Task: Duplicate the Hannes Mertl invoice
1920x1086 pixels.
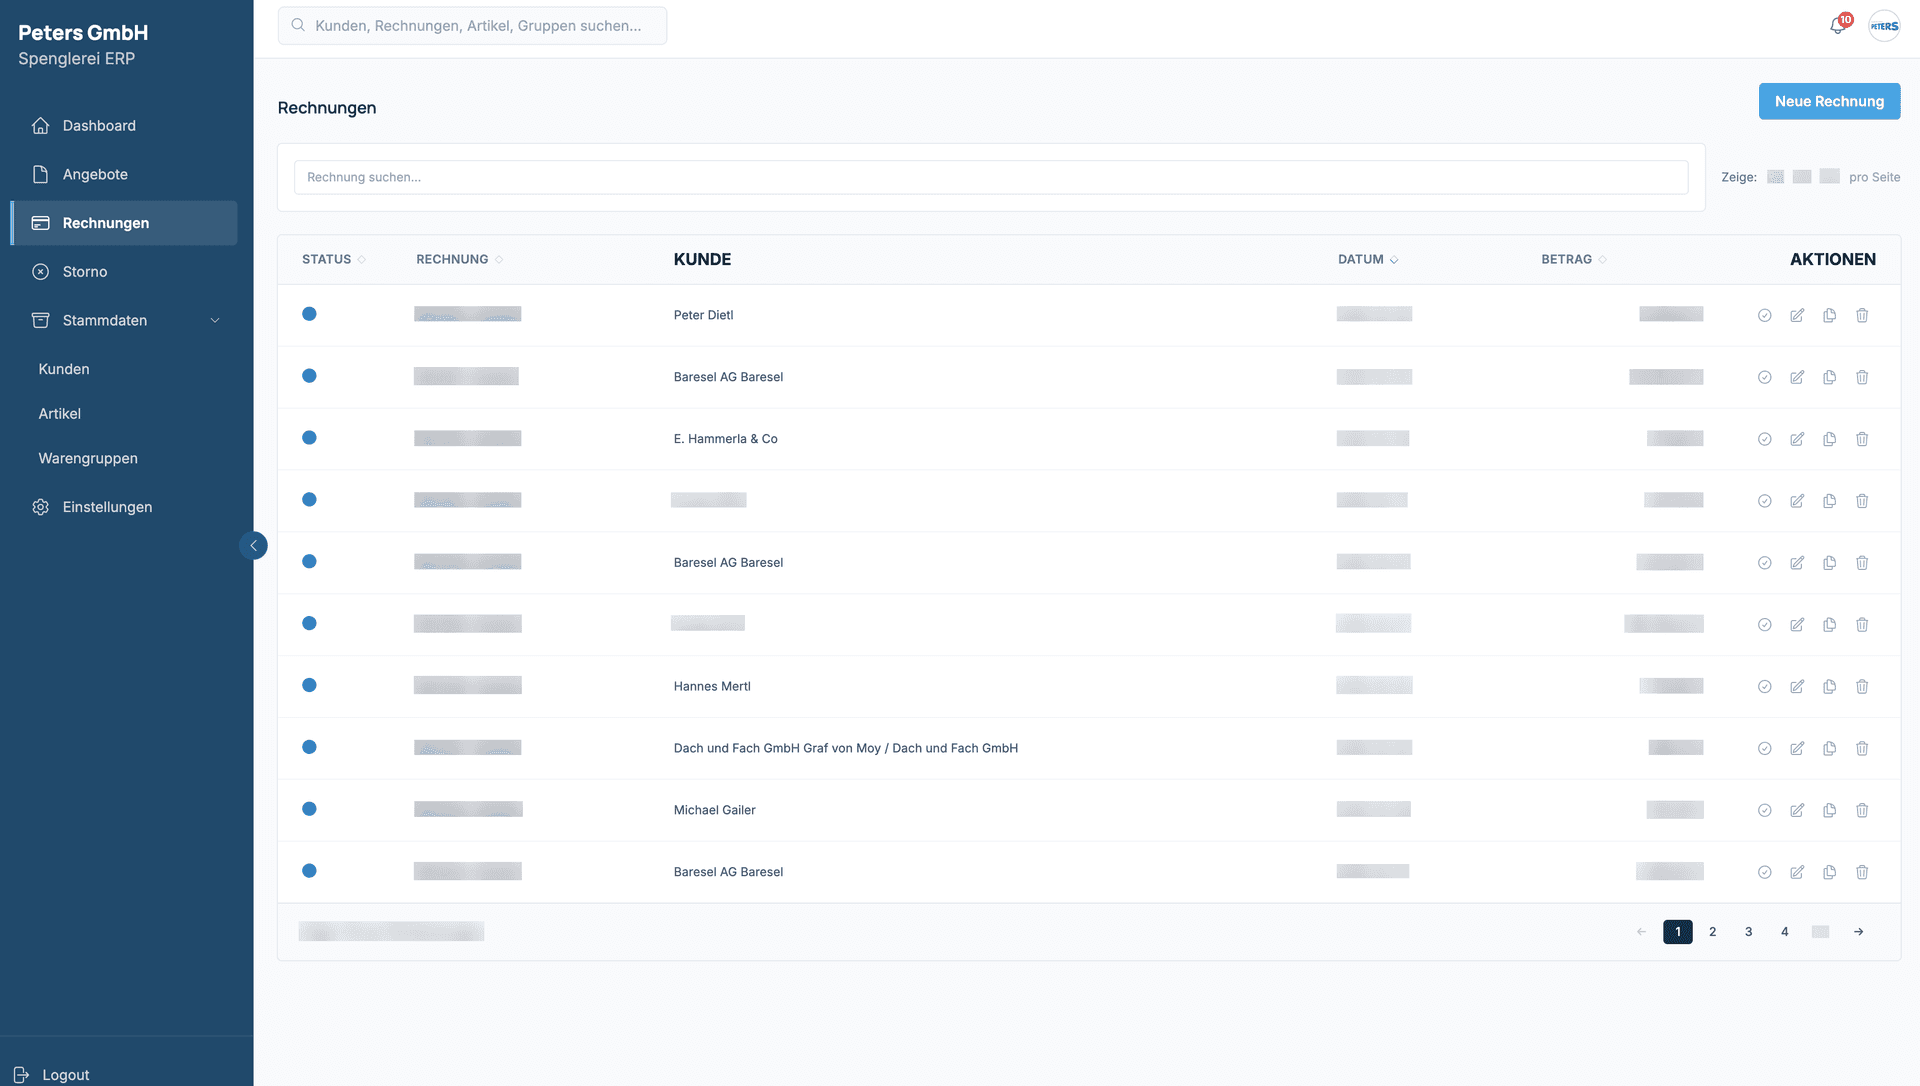Action: [1829, 687]
